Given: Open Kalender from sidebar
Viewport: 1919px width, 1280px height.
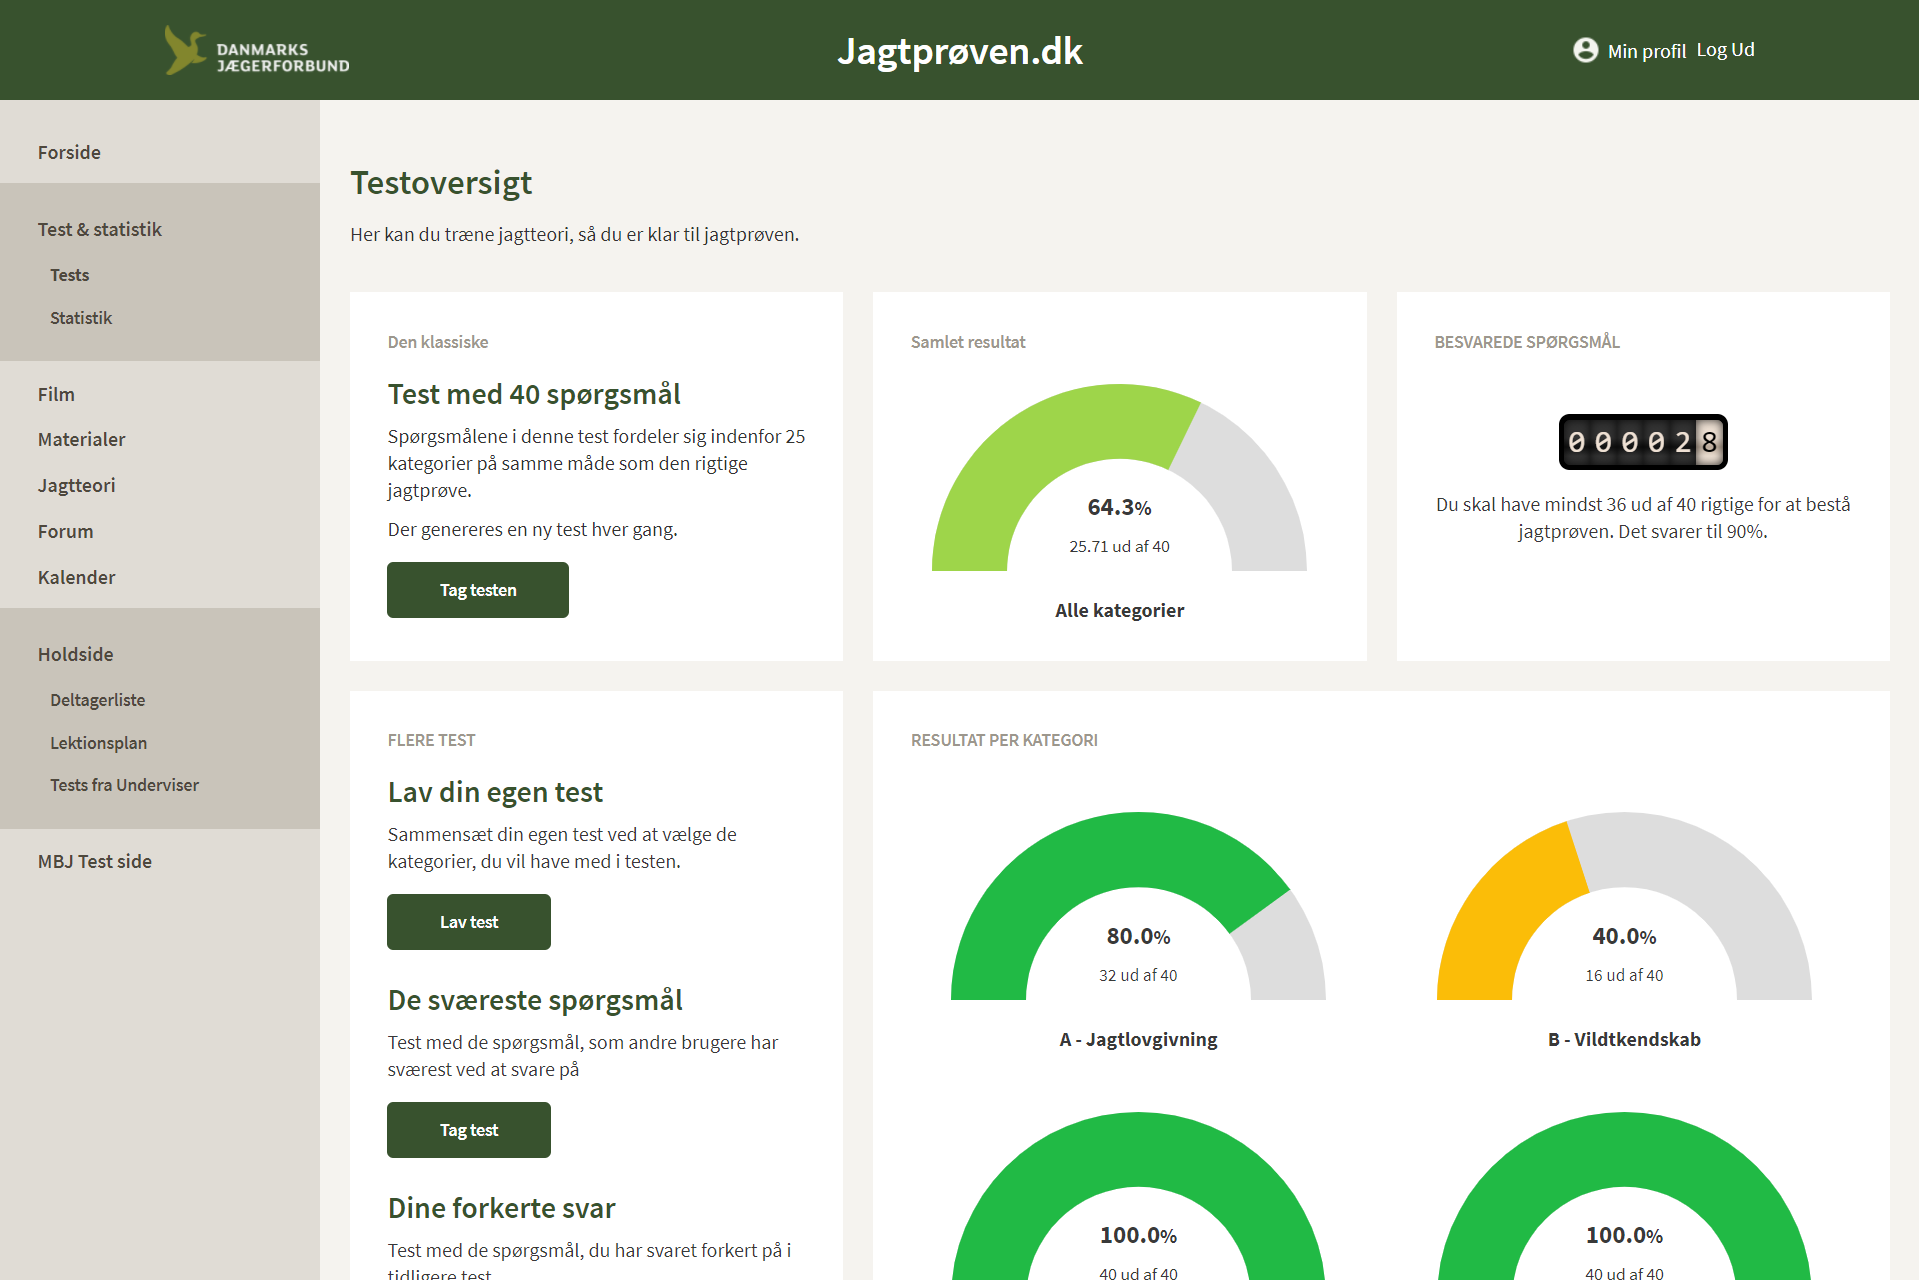Looking at the screenshot, I should click(x=77, y=577).
